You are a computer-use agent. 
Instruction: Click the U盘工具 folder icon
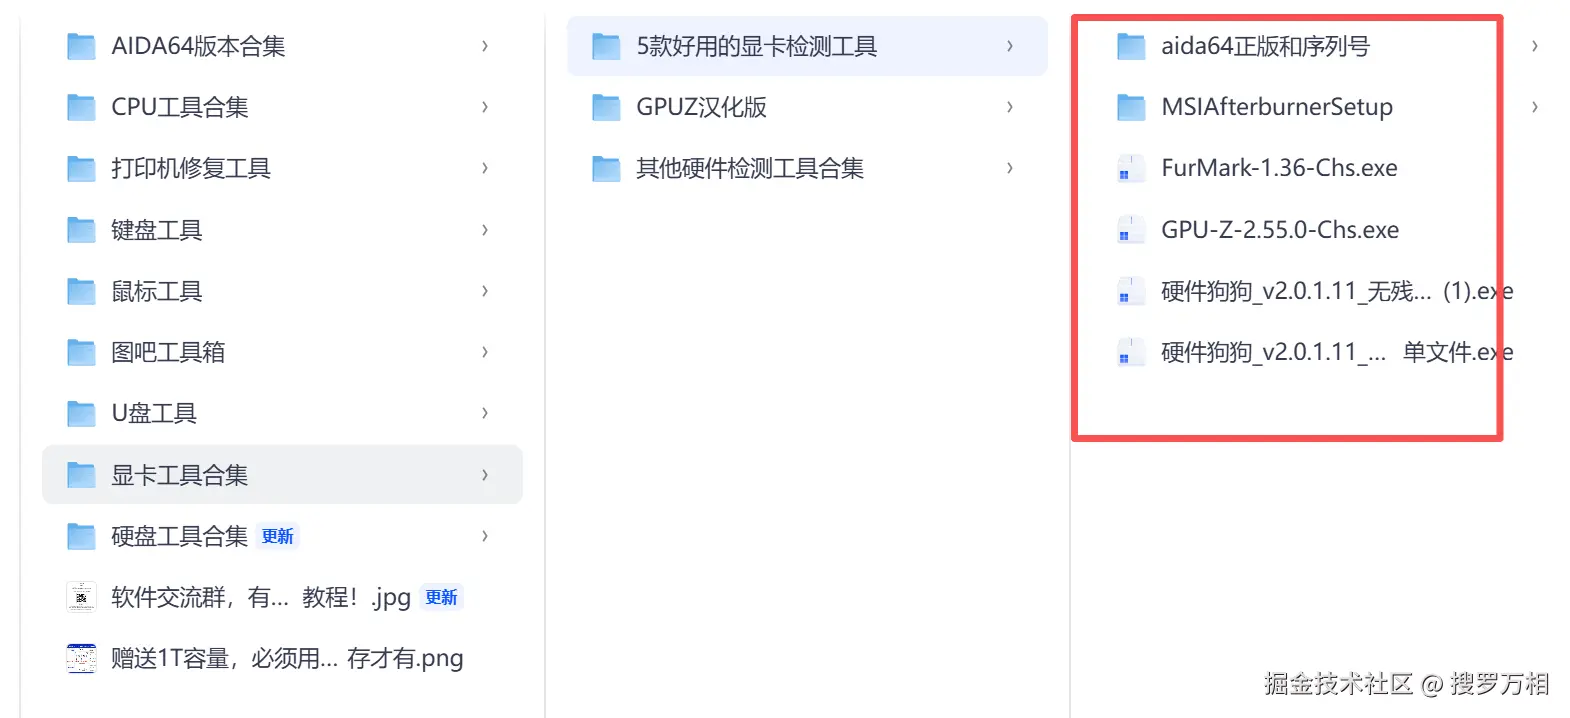point(81,413)
